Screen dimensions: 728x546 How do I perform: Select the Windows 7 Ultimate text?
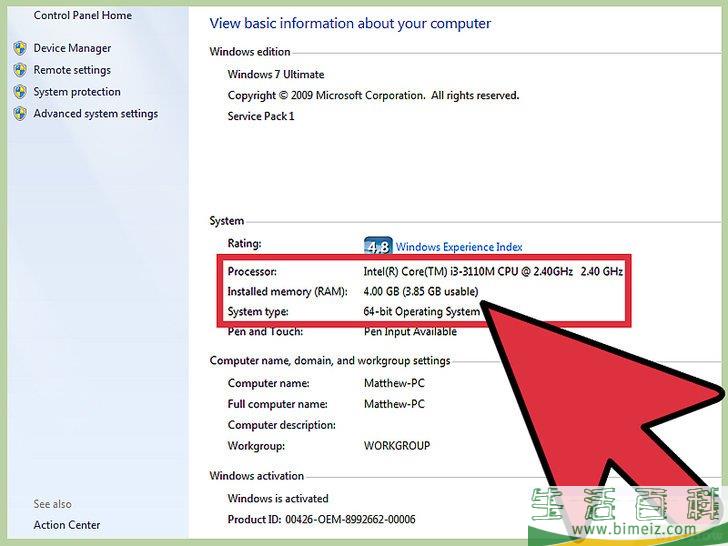(x=276, y=74)
